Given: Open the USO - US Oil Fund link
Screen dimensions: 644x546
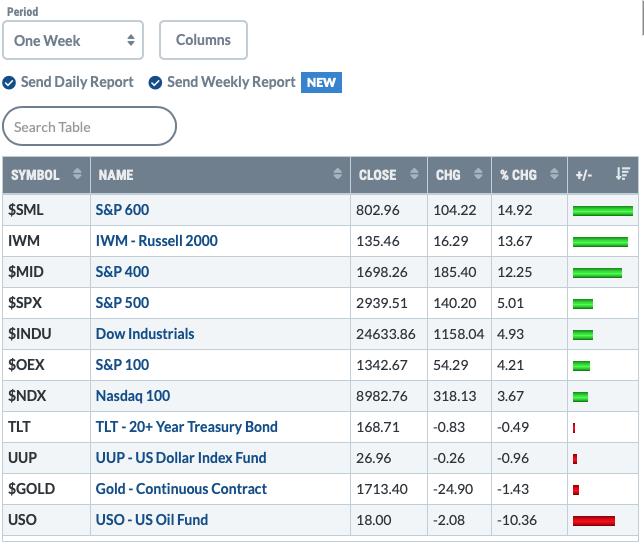Looking at the screenshot, I should click(x=152, y=520).
